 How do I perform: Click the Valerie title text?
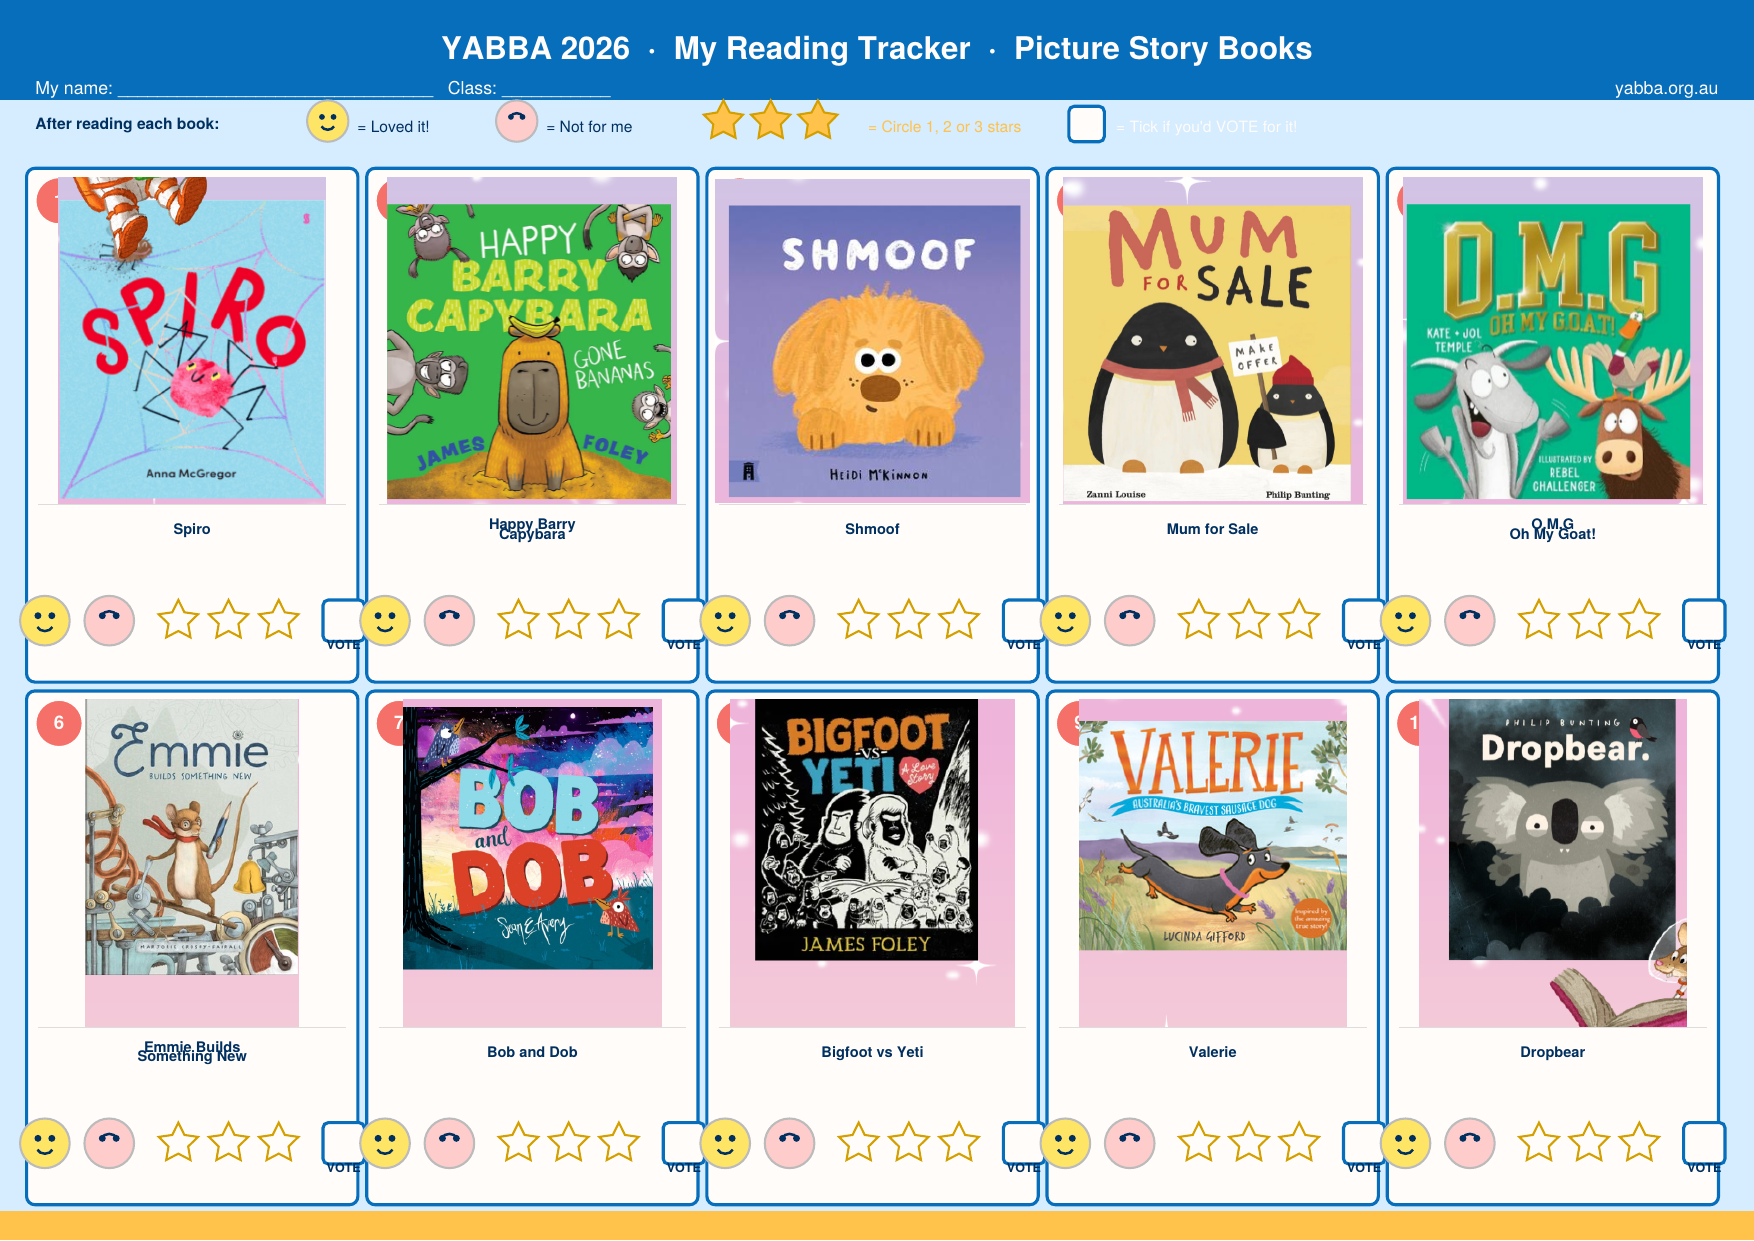coord(1212,1052)
